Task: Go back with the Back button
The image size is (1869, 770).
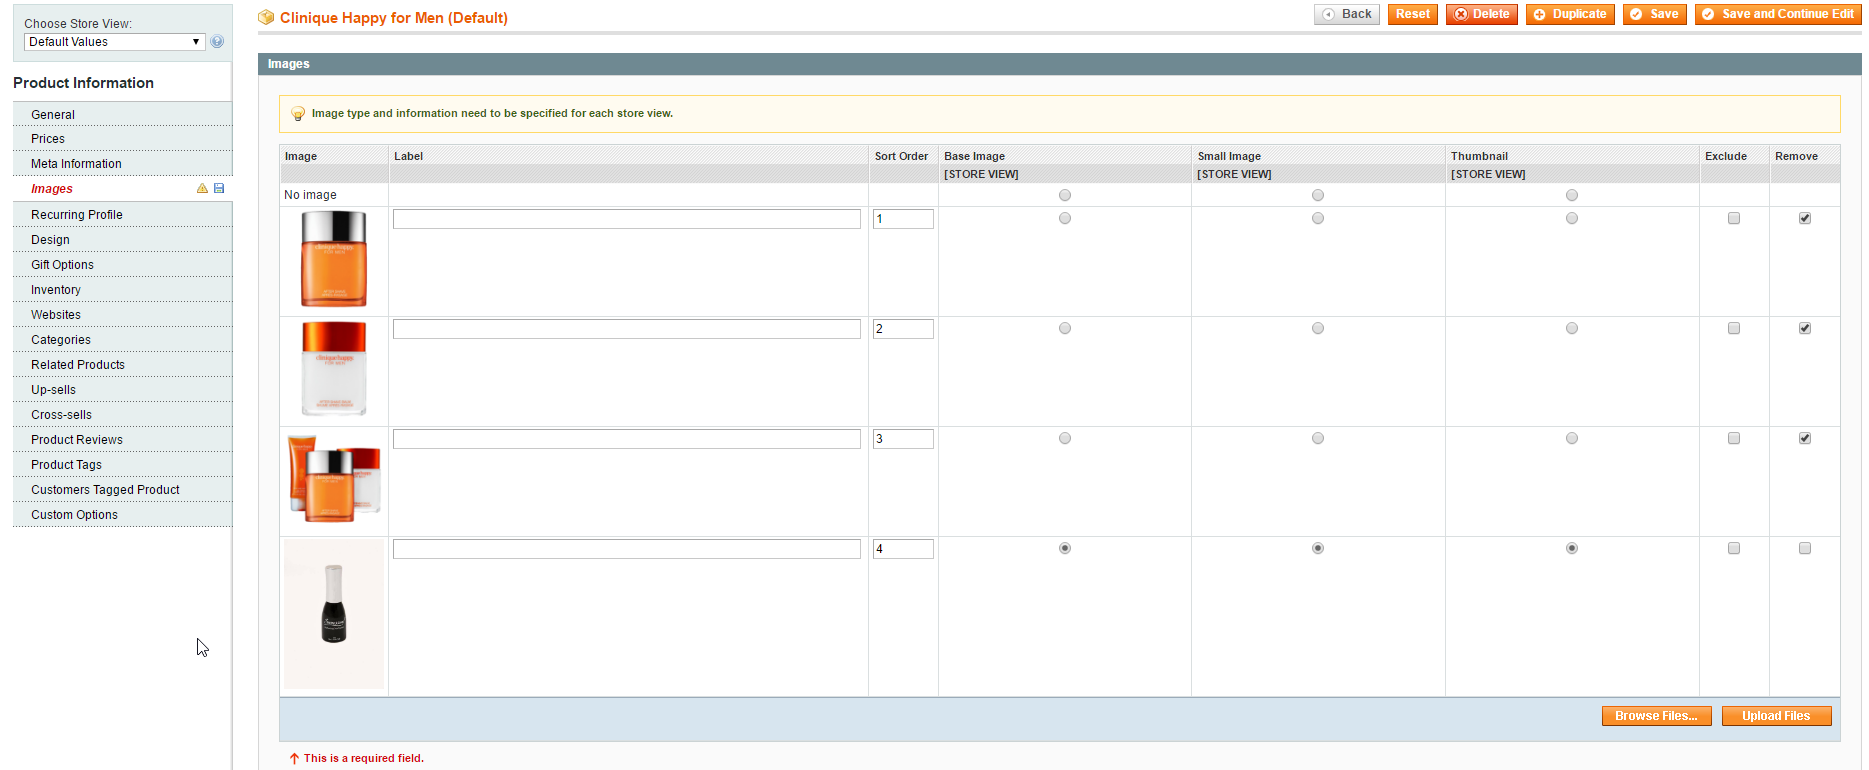Action: pos(1347,14)
